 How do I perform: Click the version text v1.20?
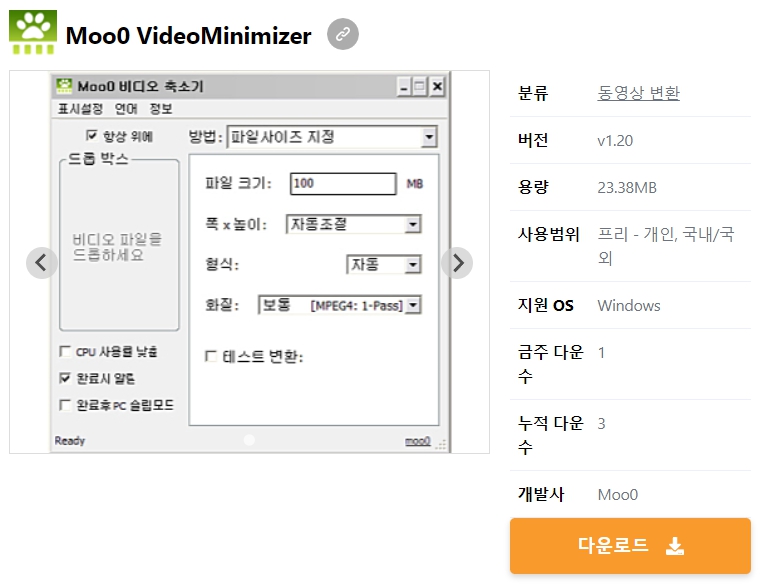(x=615, y=141)
